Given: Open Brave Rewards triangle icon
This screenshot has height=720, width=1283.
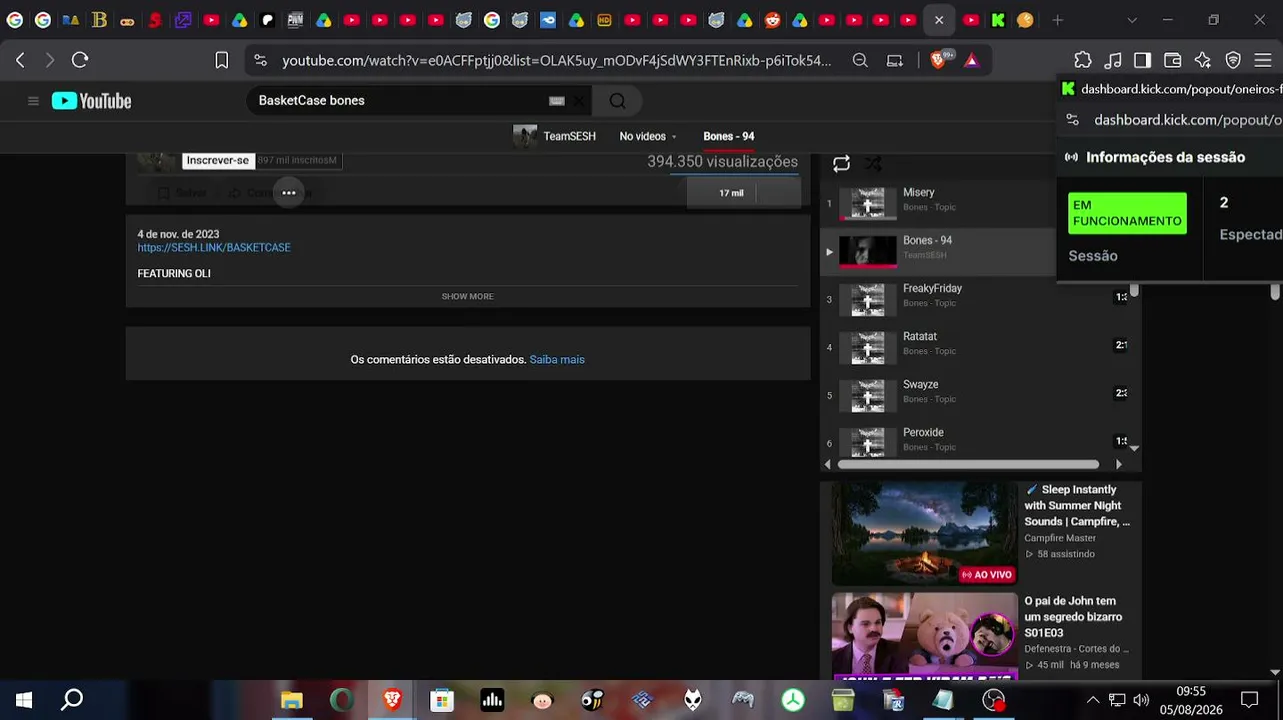Looking at the screenshot, I should (x=971, y=60).
